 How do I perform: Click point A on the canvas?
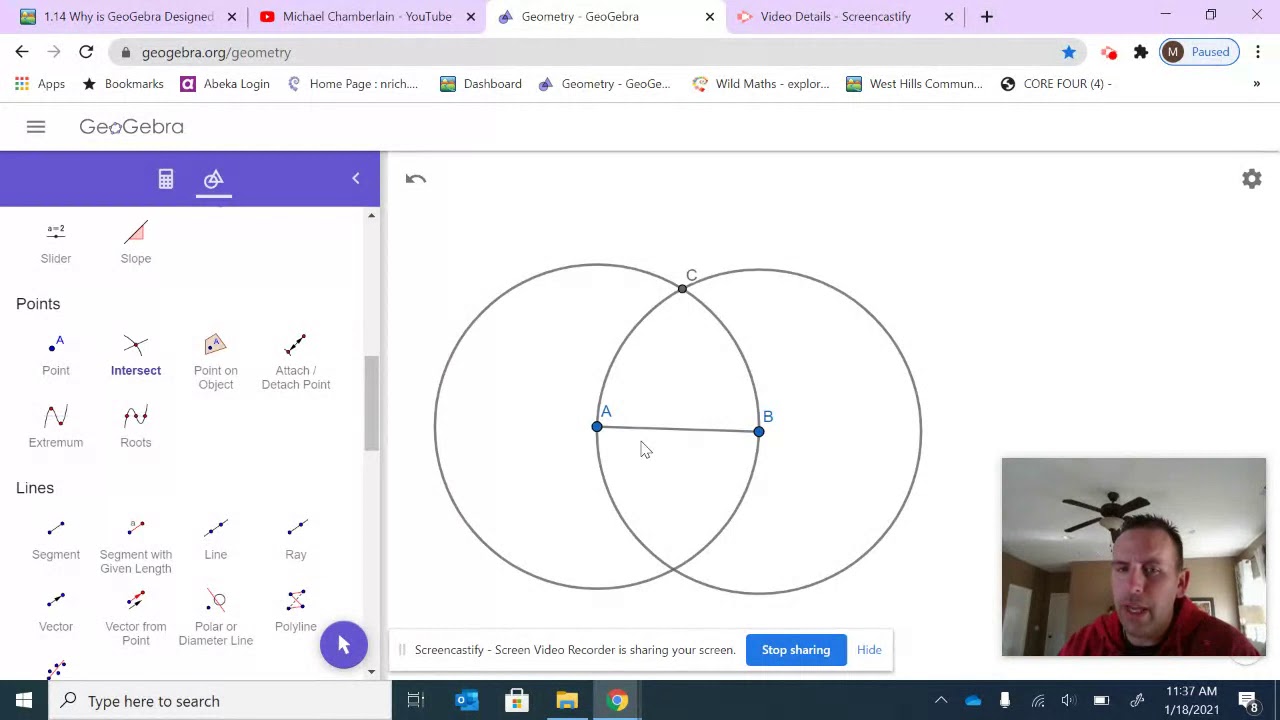pos(597,427)
